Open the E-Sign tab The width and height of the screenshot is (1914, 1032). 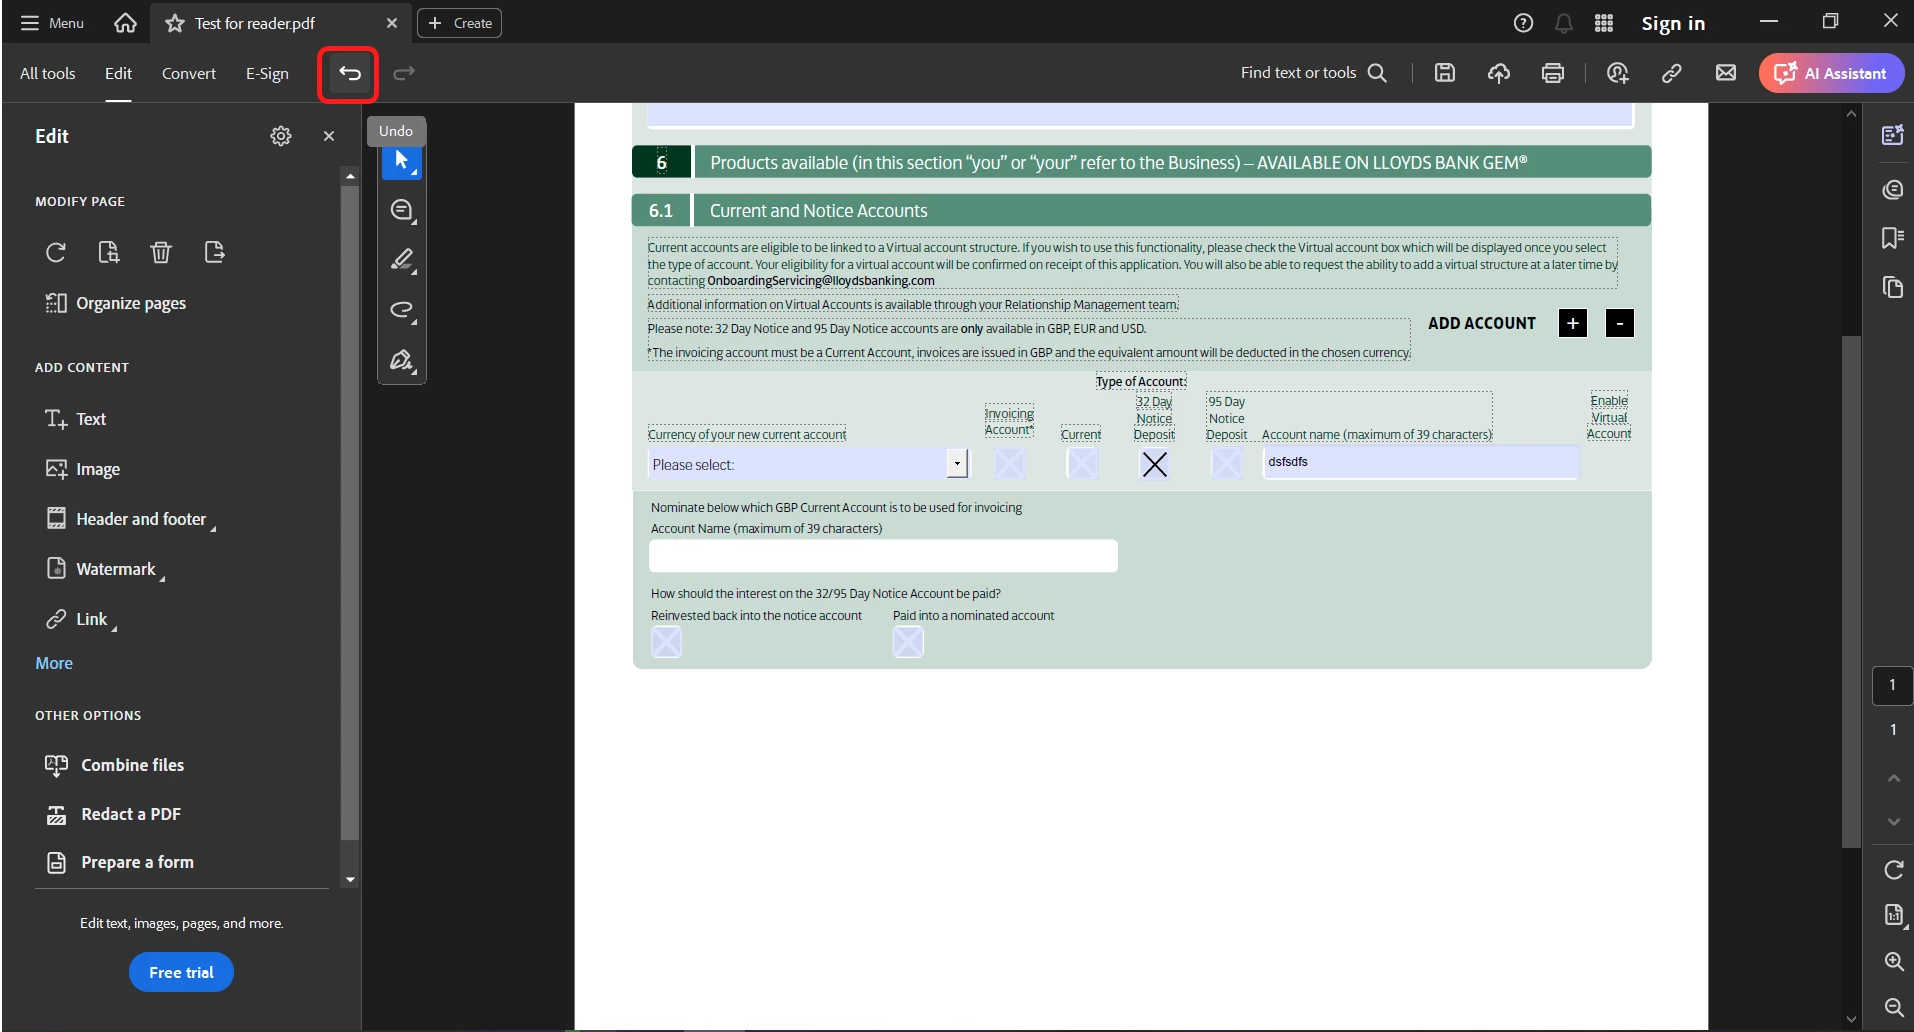267,73
